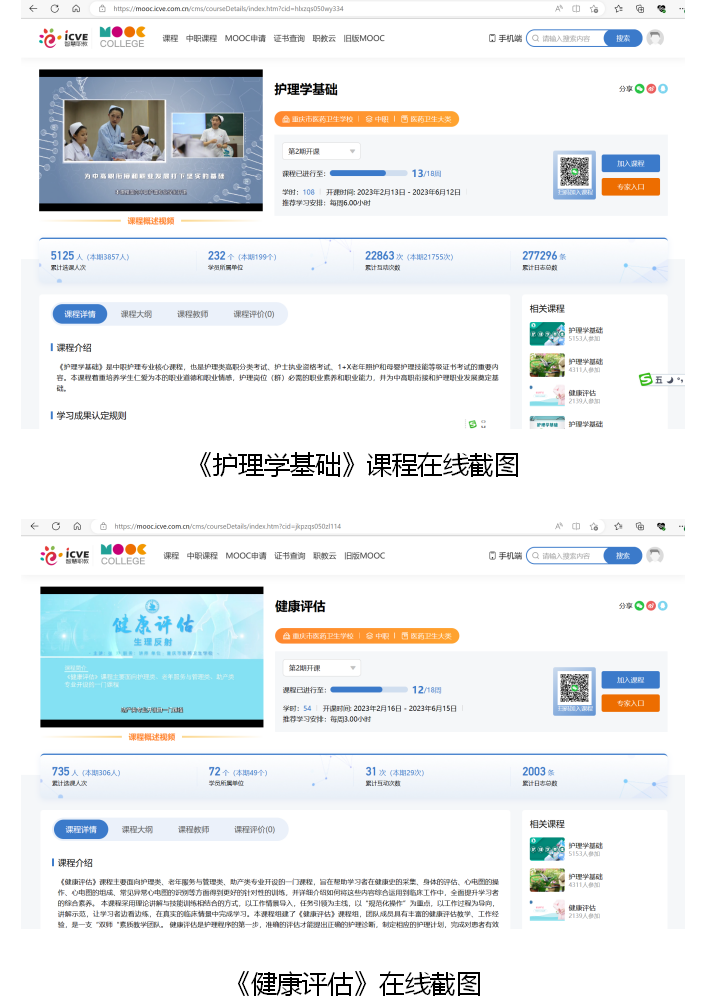The height and width of the screenshot is (999, 706).
Task: Open 第2期开课 dropdown on 健康评估 page
Action: tap(322, 667)
